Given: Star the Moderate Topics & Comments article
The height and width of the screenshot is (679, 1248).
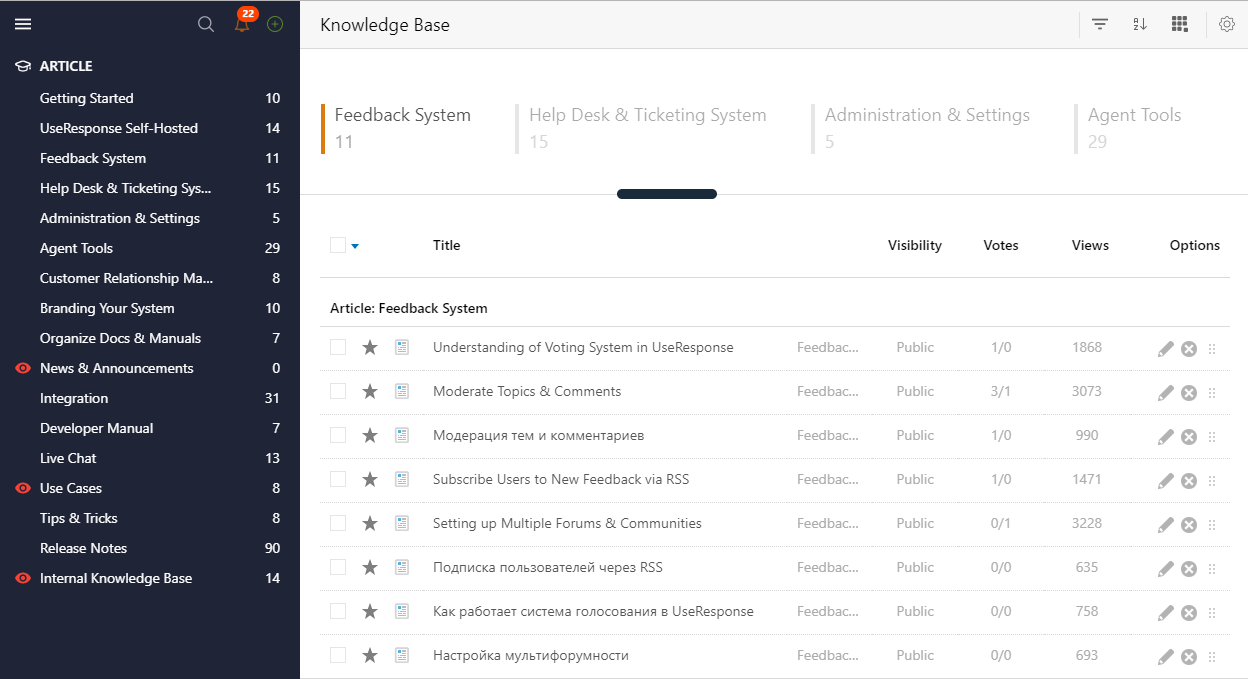Looking at the screenshot, I should [x=370, y=391].
